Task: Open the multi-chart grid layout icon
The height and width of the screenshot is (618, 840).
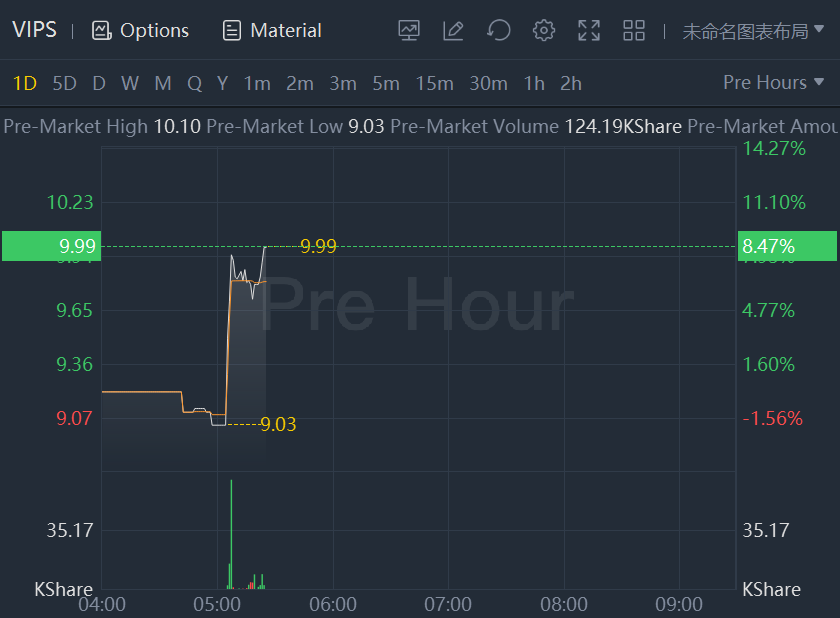Action: [634, 30]
